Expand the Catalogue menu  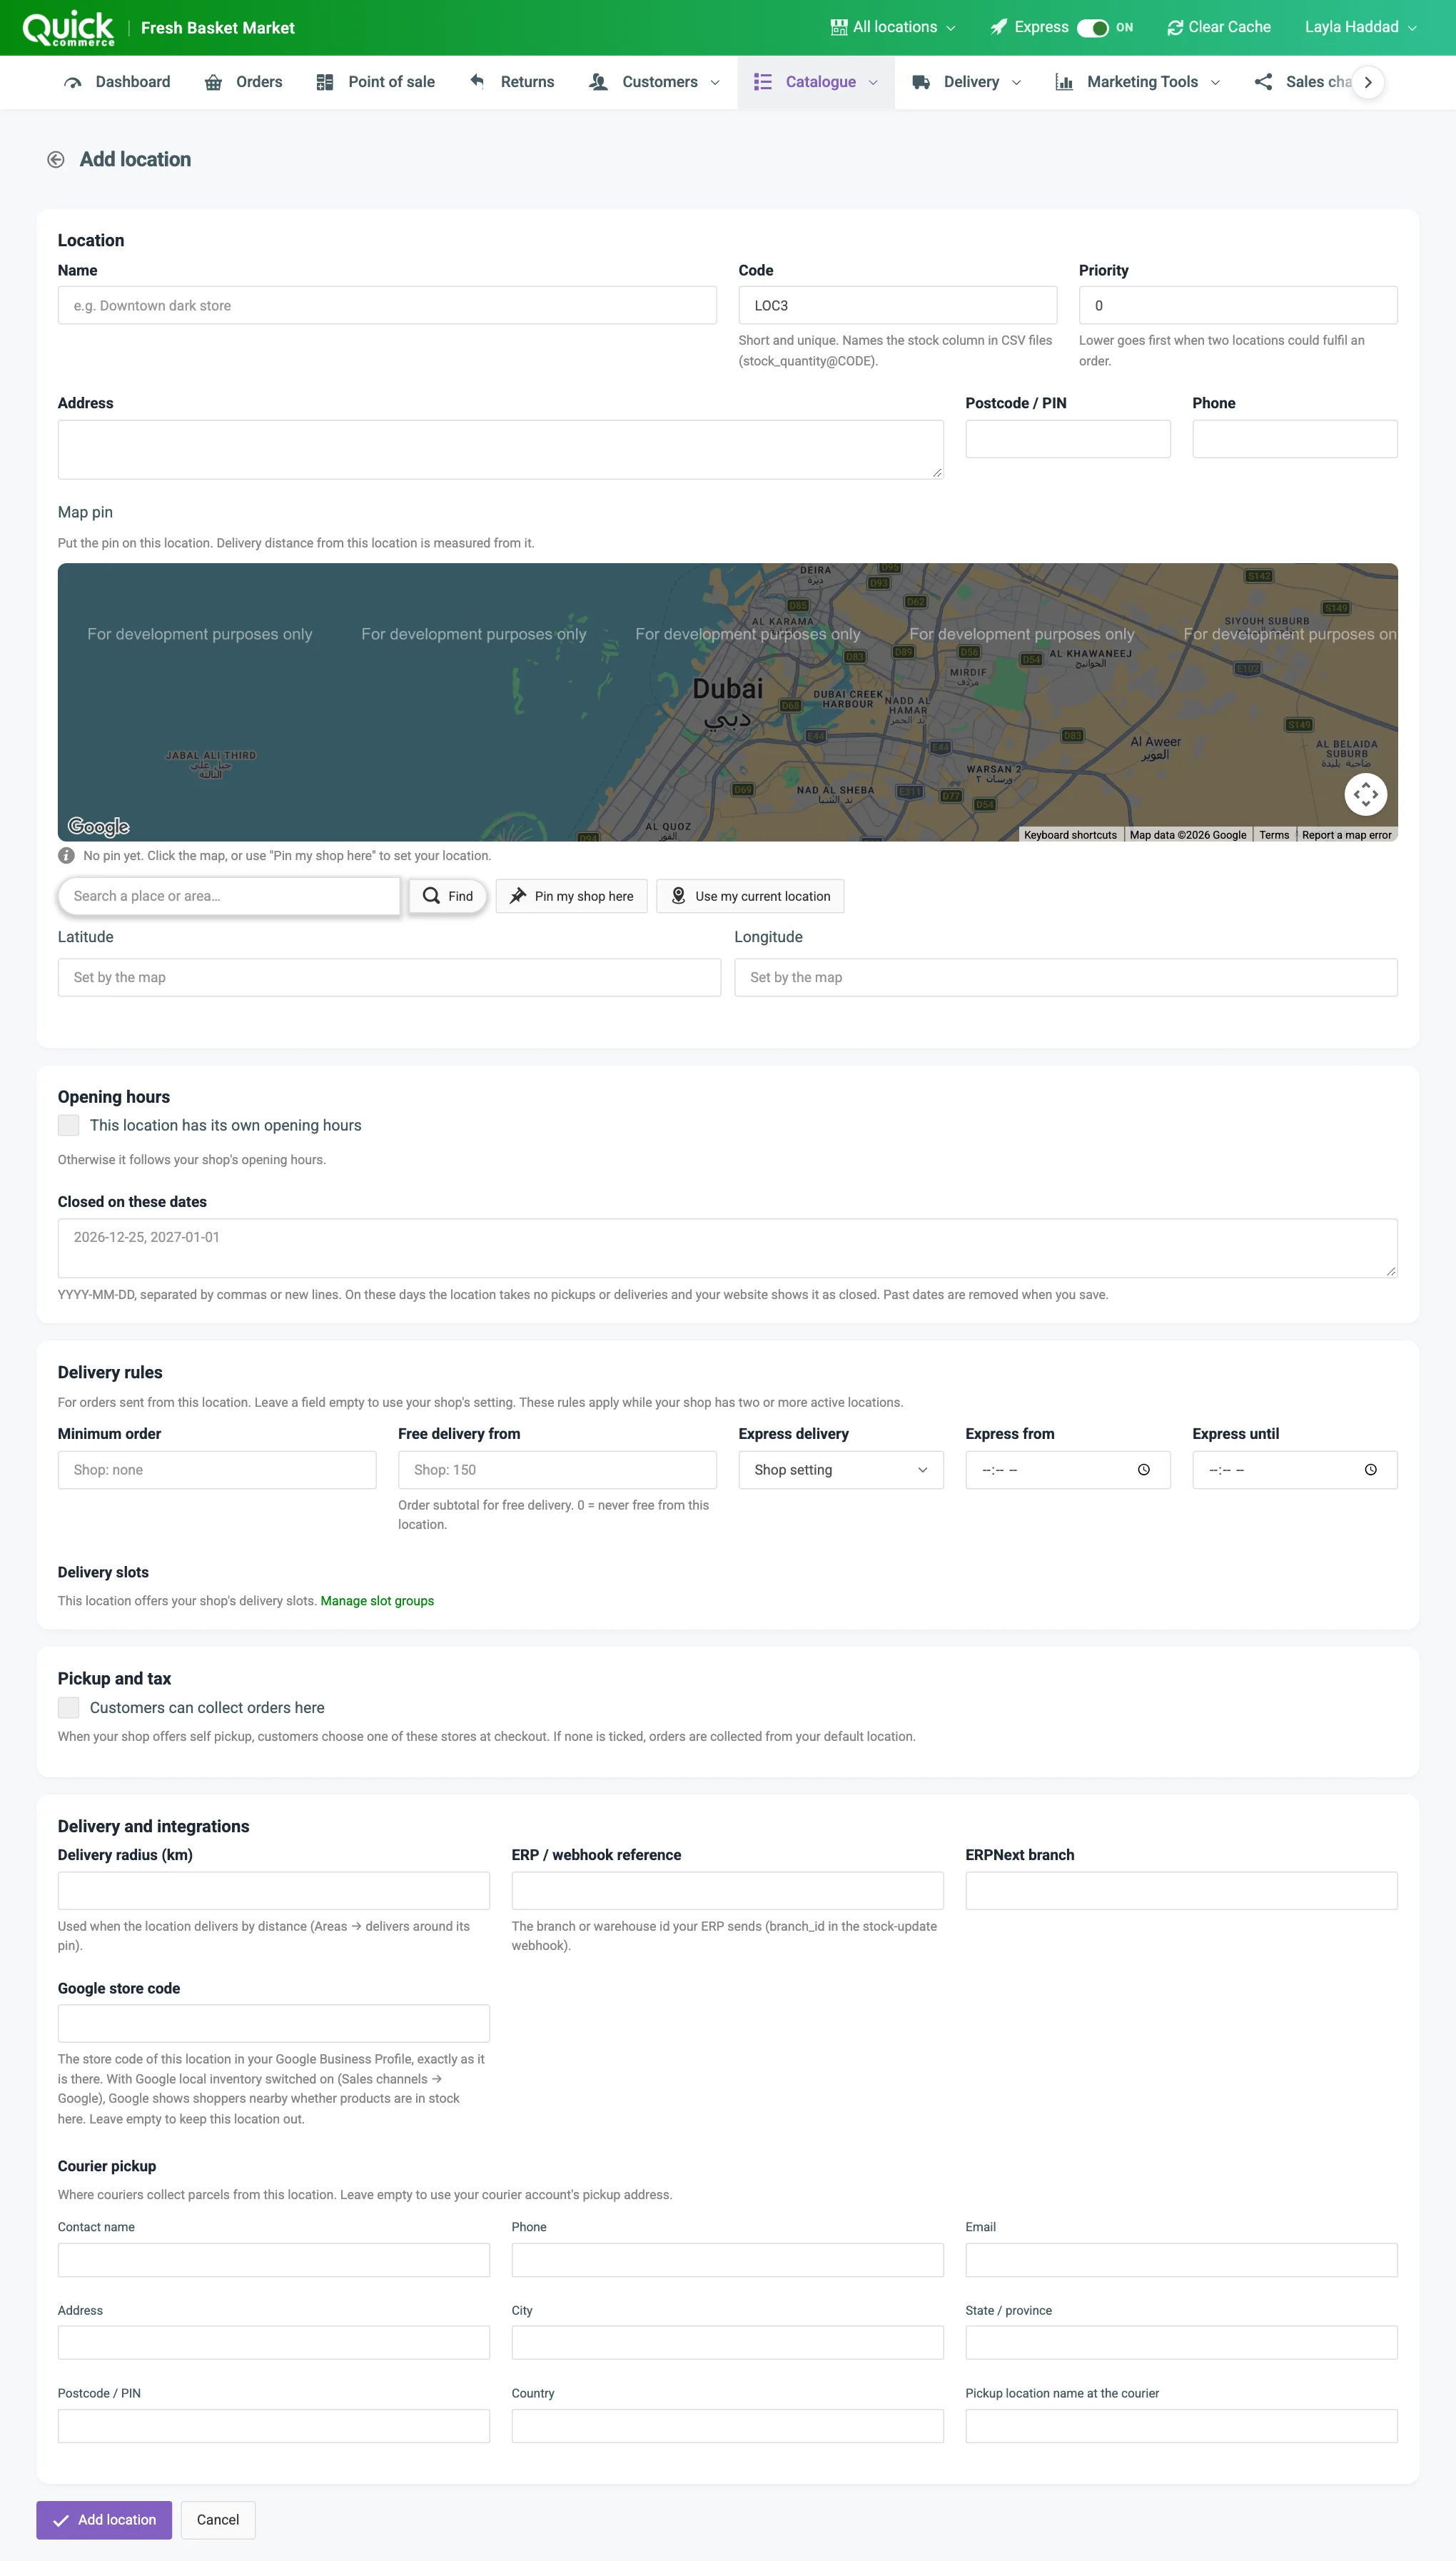[815, 82]
